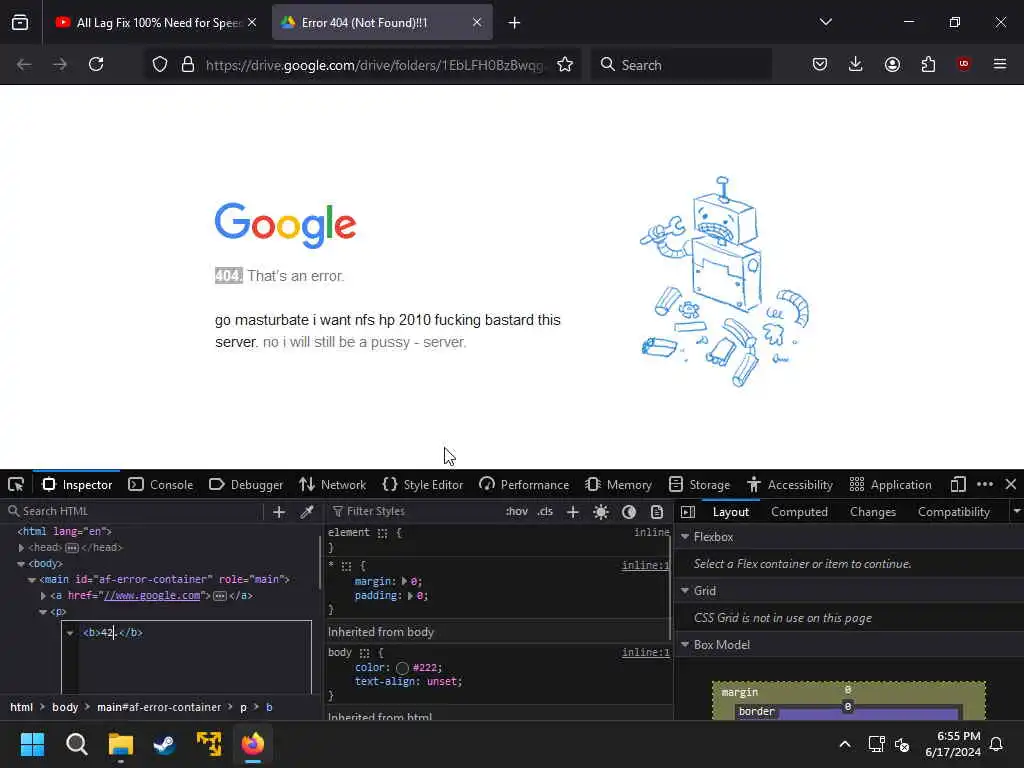Expand the head element node
The image size is (1024, 768).
[x=21, y=548]
